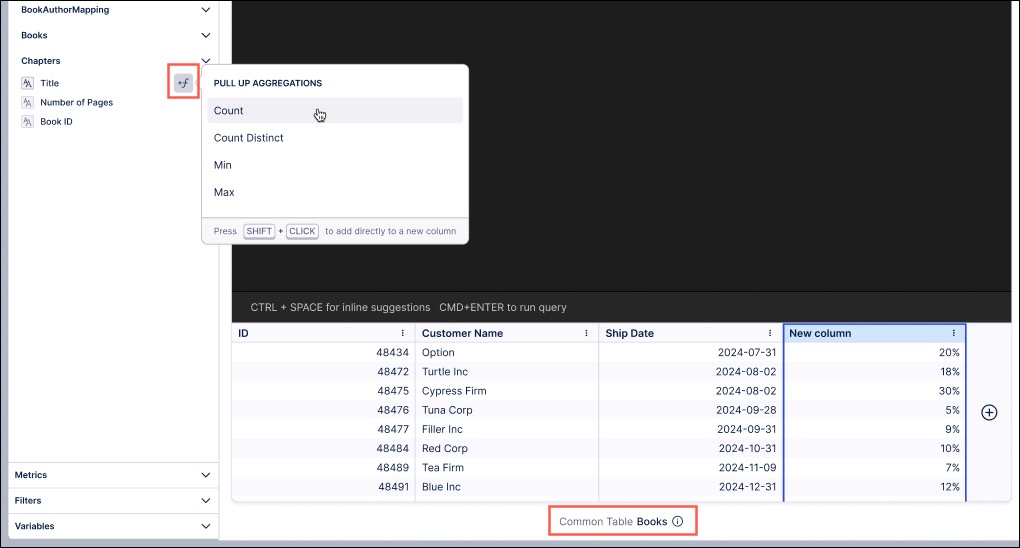Click the function icon next to Title
Screen dimensions: 1020x548
click(183, 83)
